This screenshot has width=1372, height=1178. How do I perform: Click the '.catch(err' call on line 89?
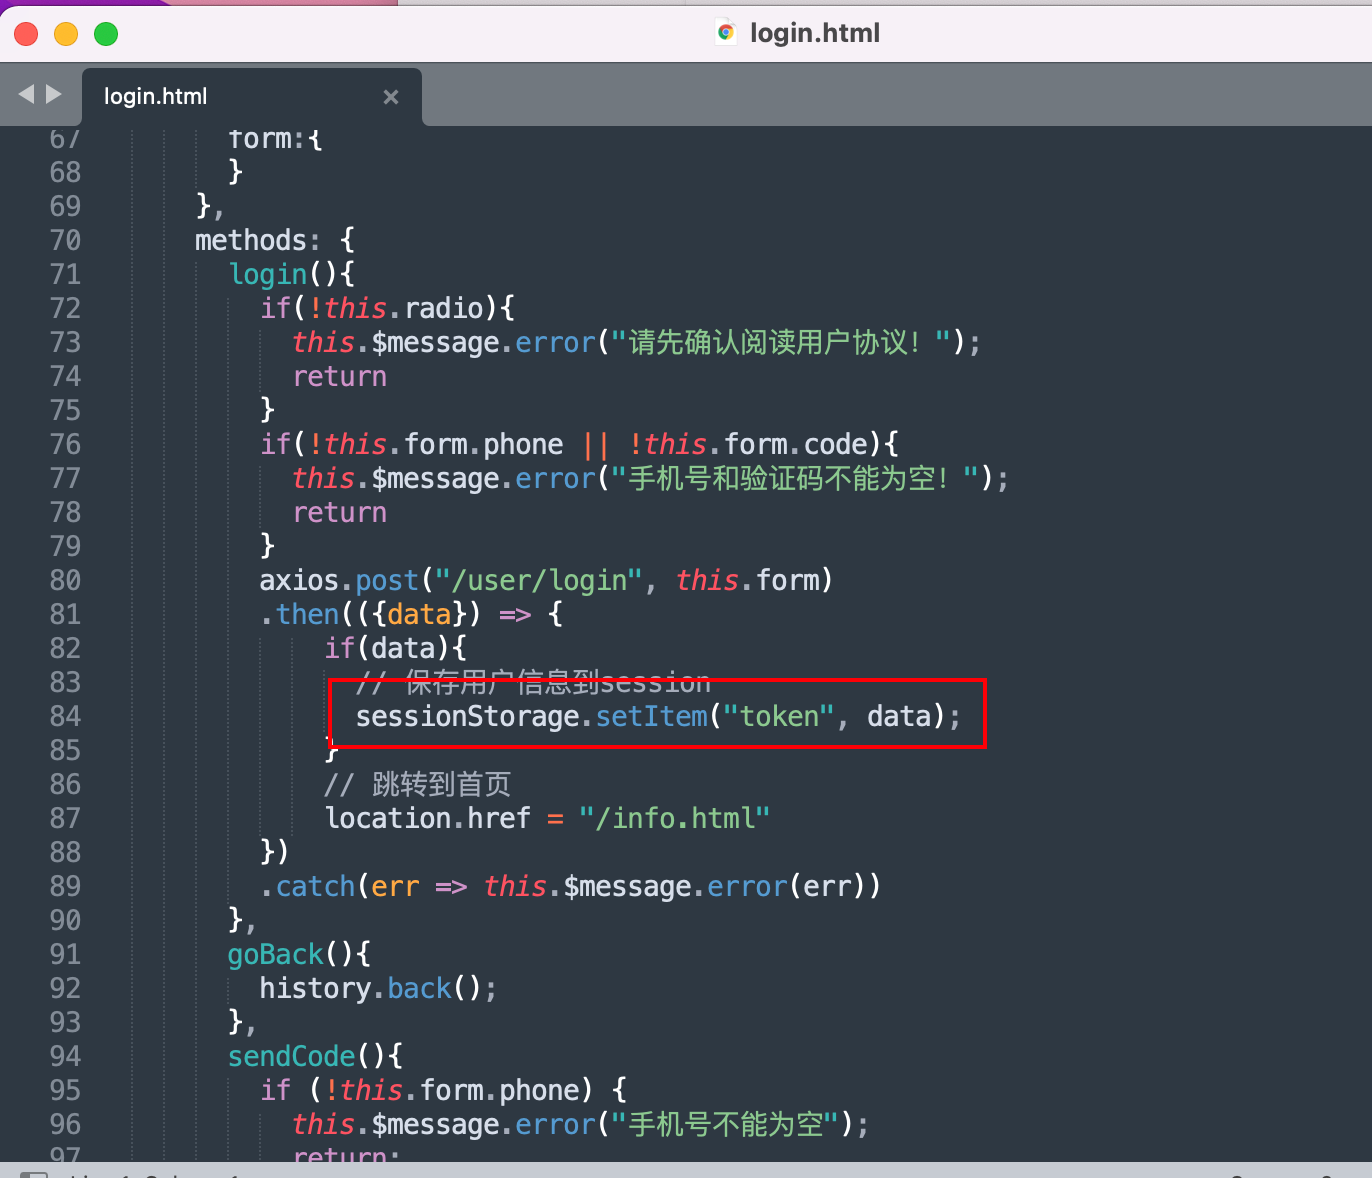pos(340,886)
